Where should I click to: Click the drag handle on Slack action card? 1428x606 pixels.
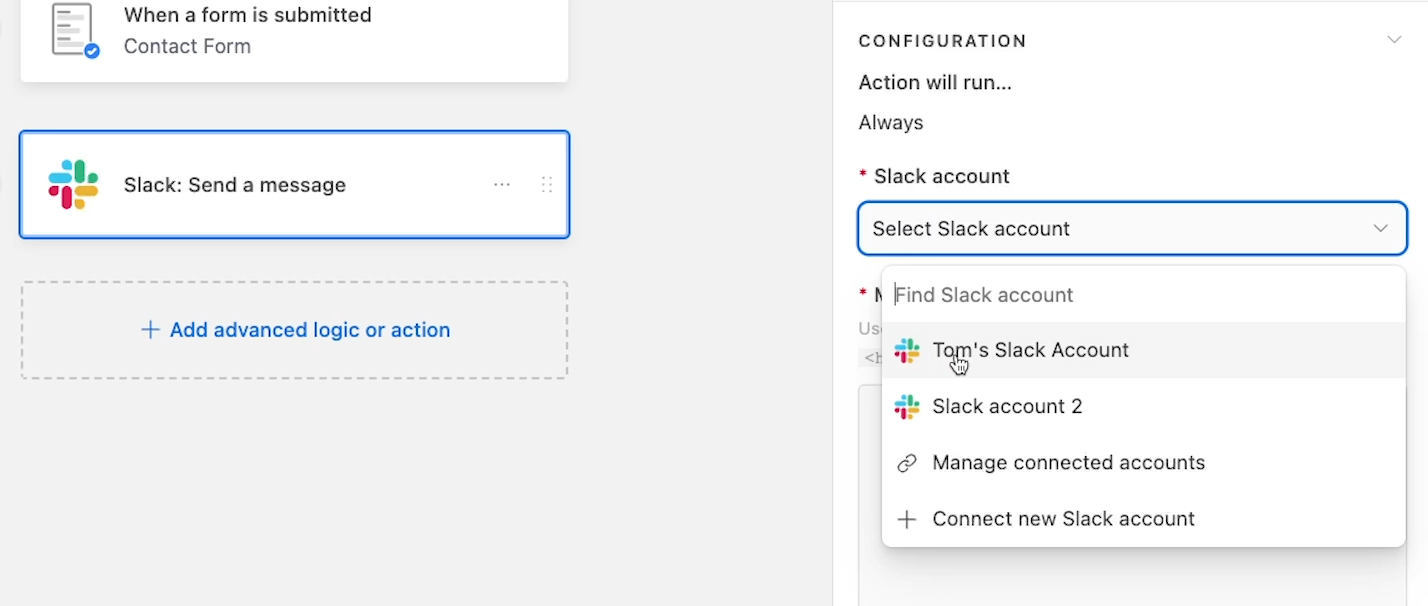pyautogui.click(x=547, y=185)
